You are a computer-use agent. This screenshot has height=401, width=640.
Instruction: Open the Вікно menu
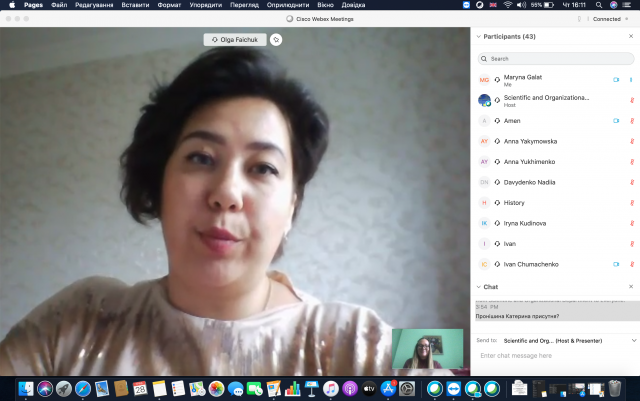click(325, 5)
